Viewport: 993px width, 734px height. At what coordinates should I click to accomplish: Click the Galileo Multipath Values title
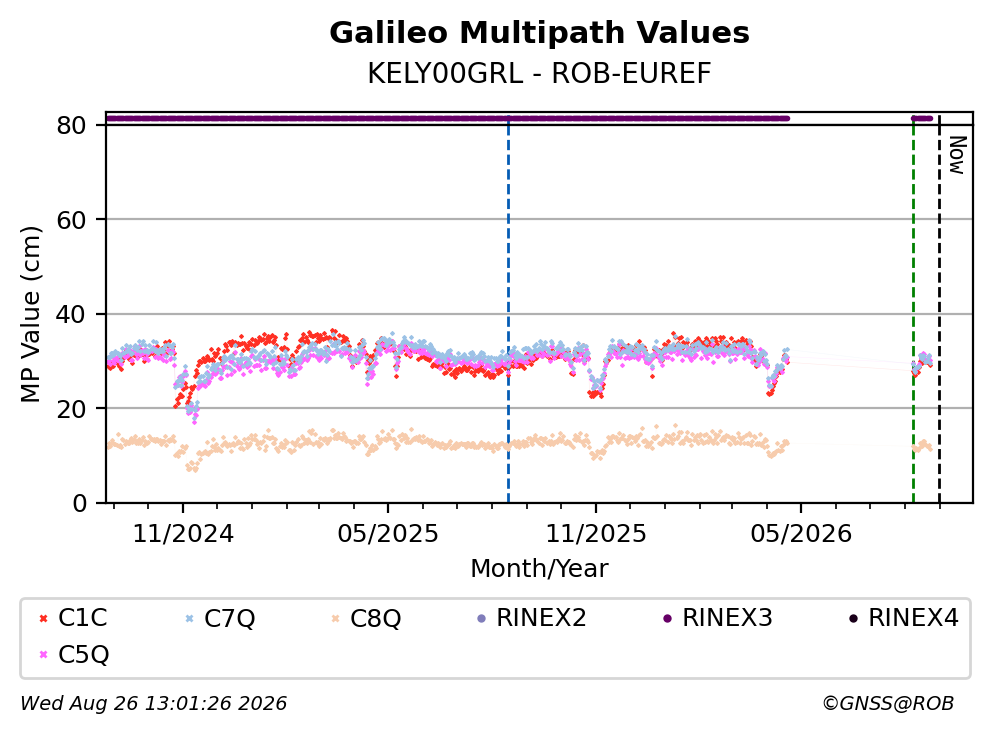click(540, 33)
